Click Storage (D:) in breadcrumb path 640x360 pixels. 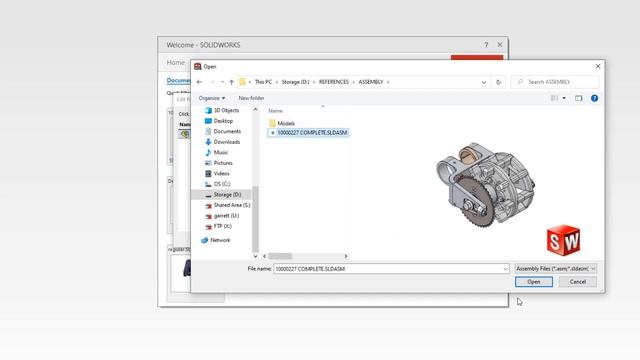pos(295,82)
